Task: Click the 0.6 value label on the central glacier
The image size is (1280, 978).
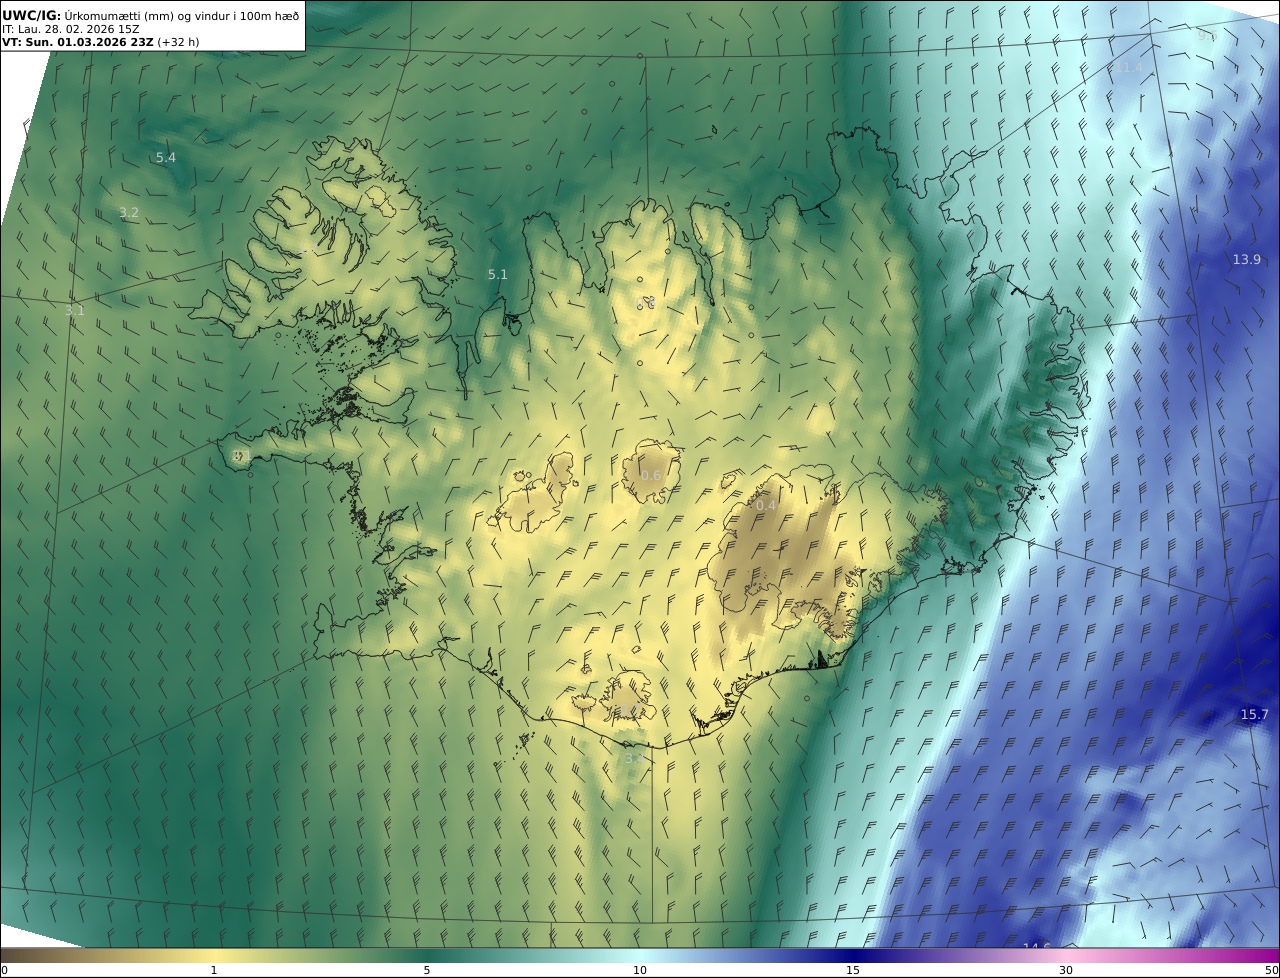Action: tap(651, 475)
